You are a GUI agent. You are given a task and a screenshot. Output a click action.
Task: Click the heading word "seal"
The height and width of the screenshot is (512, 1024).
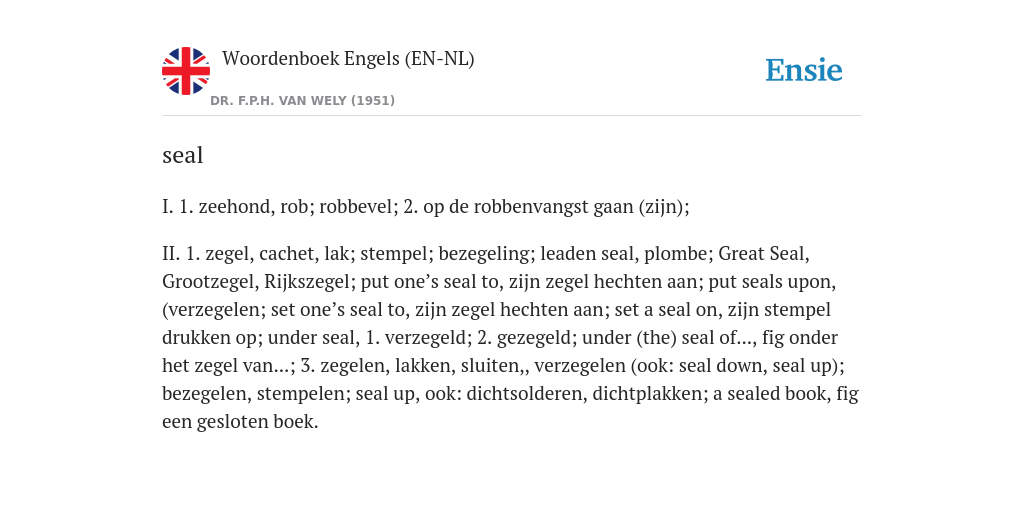coord(183,155)
